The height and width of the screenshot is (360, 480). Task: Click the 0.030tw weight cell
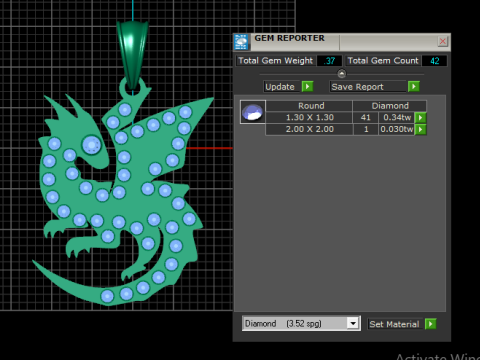point(397,129)
